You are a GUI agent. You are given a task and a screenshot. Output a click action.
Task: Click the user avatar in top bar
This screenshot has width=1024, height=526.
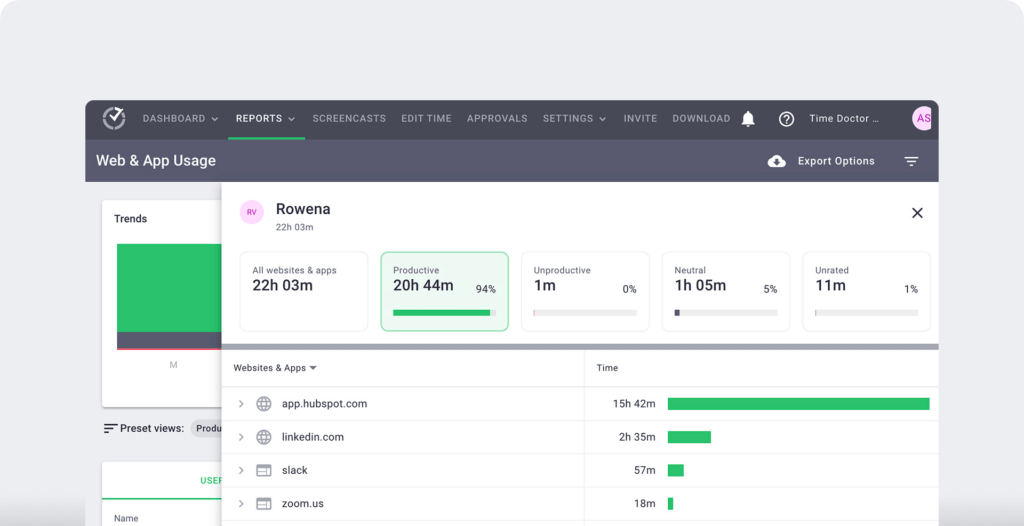point(923,118)
